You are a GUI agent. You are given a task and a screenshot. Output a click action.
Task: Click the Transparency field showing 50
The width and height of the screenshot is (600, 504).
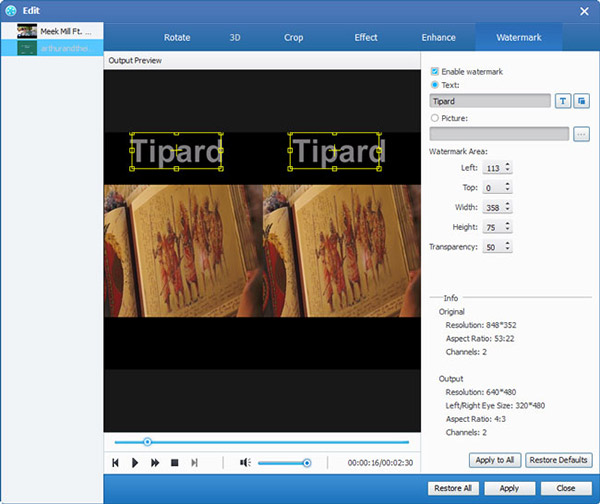(x=493, y=247)
